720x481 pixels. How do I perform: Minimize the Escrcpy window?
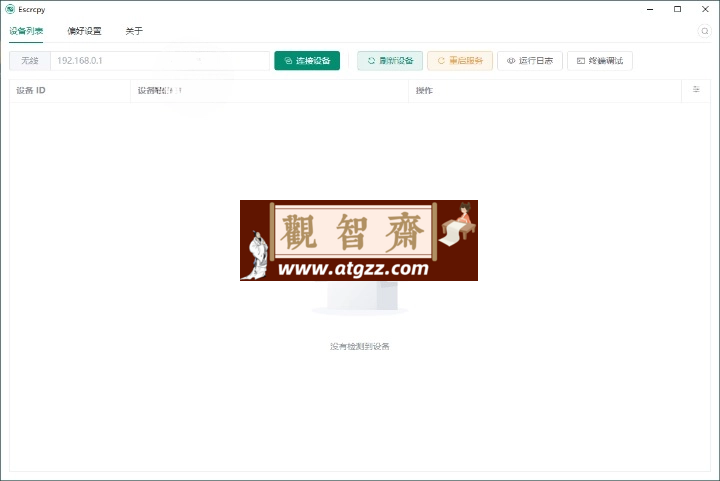coord(650,9)
